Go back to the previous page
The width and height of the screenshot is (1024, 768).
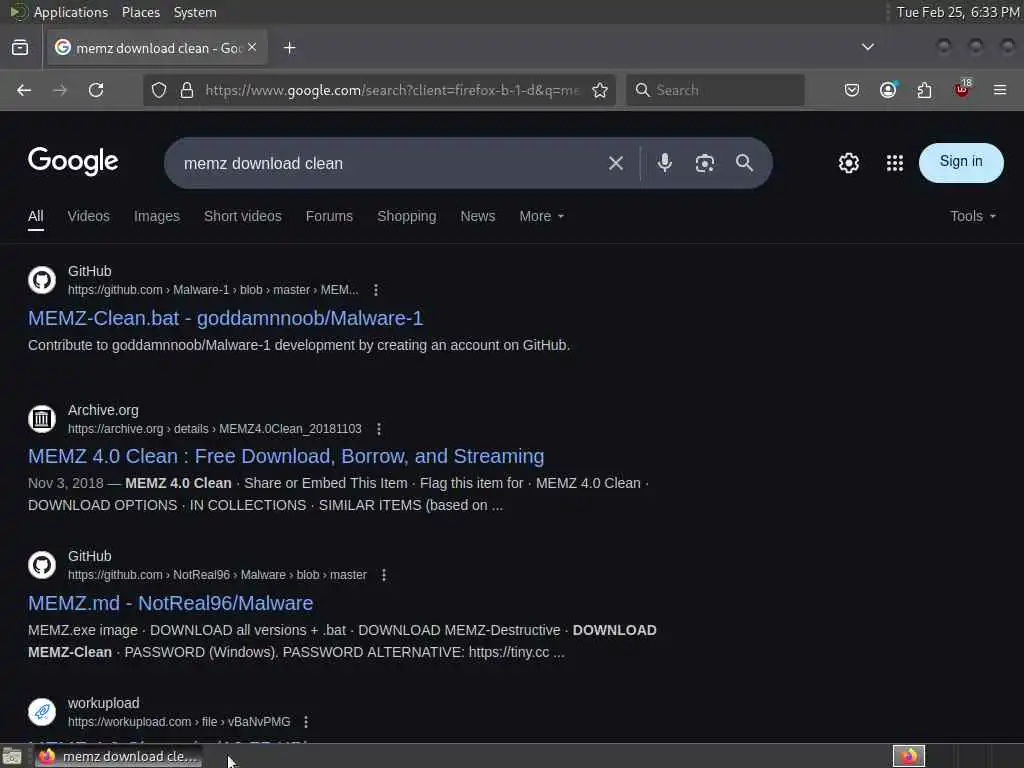(24, 90)
